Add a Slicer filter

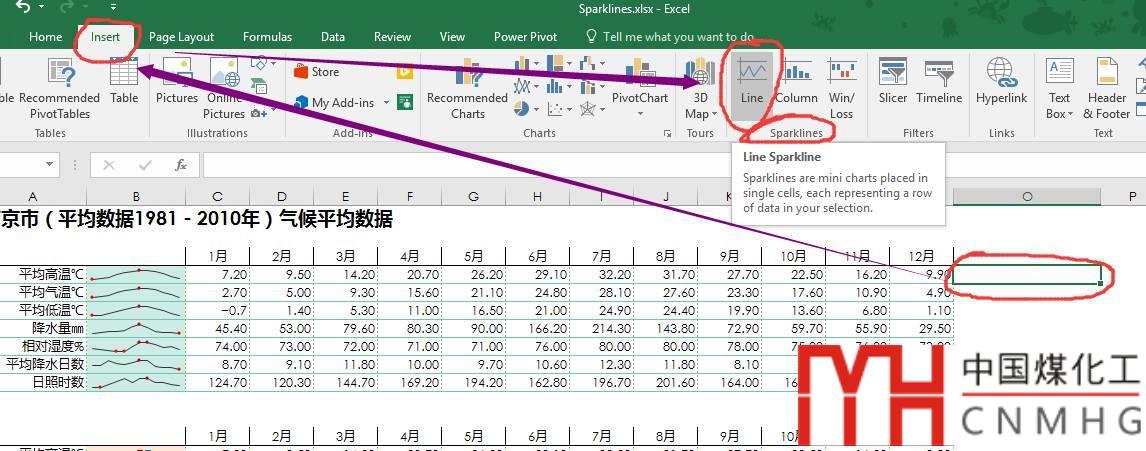pos(892,80)
